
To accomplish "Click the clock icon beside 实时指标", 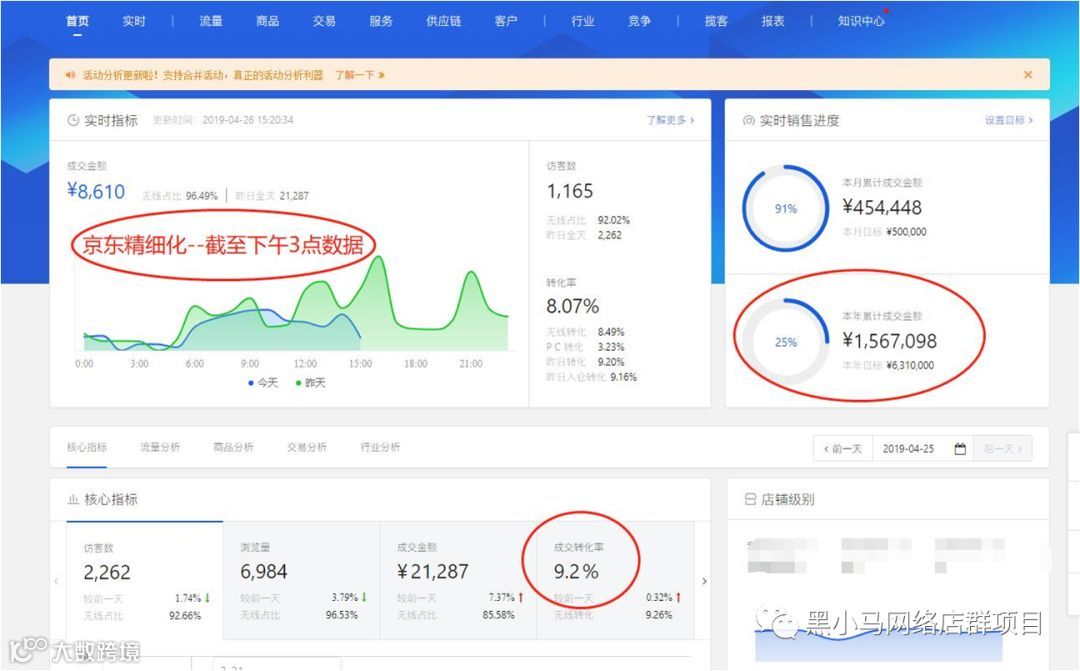I will pyautogui.click(x=73, y=121).
